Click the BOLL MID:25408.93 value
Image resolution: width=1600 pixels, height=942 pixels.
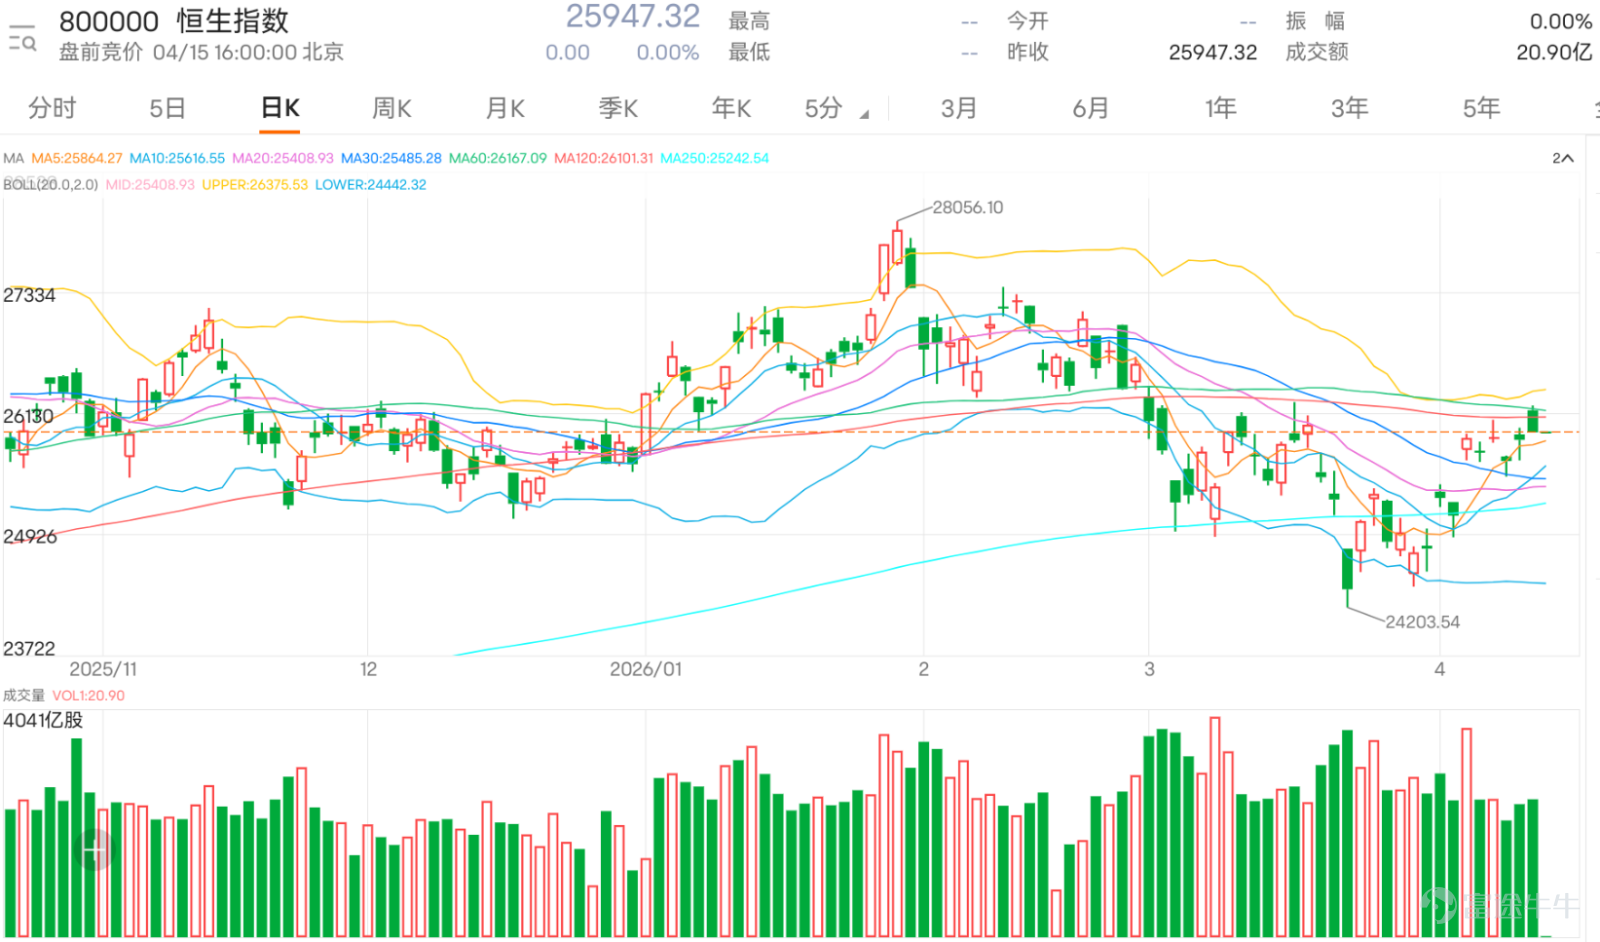click(150, 185)
